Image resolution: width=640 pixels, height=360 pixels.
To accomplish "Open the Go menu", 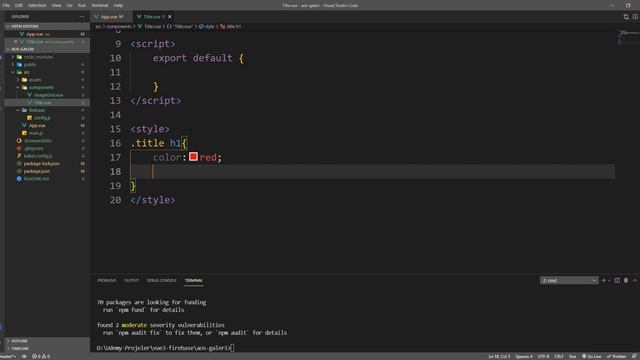I will coord(69,5).
